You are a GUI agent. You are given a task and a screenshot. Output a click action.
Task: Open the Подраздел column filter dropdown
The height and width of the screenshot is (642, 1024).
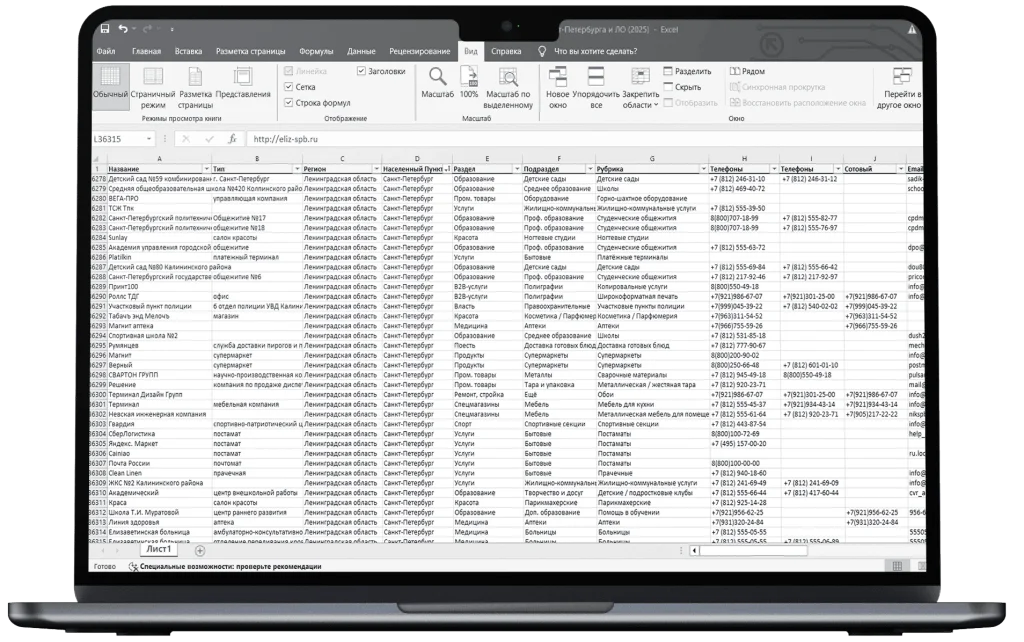click(590, 169)
